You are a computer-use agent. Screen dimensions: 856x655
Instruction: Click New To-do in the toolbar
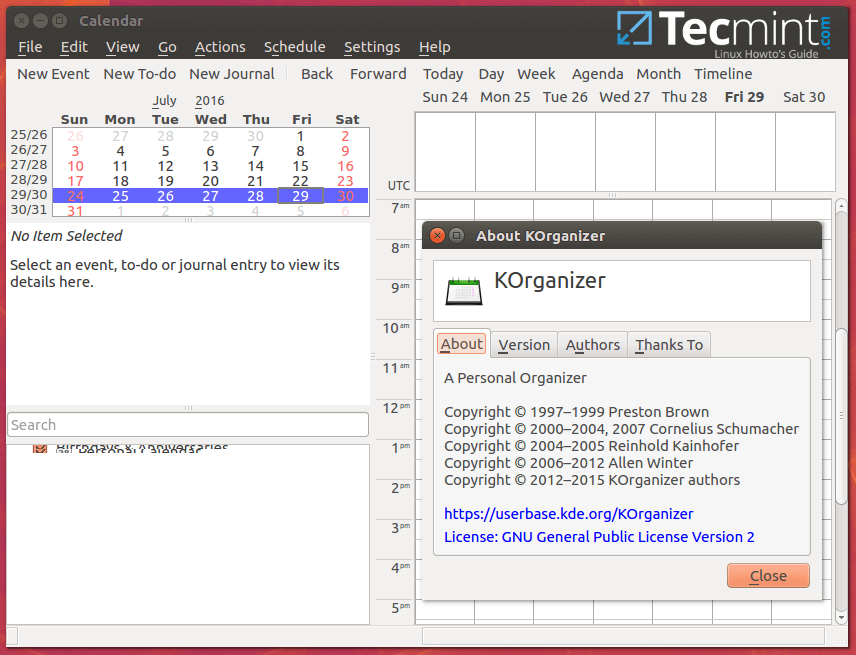140,74
